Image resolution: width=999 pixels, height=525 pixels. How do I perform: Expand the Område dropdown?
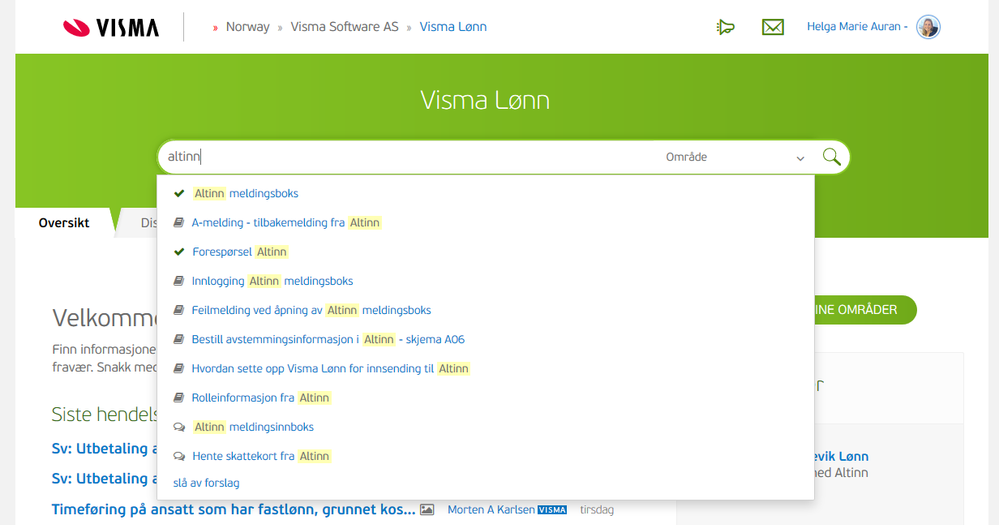tap(735, 157)
